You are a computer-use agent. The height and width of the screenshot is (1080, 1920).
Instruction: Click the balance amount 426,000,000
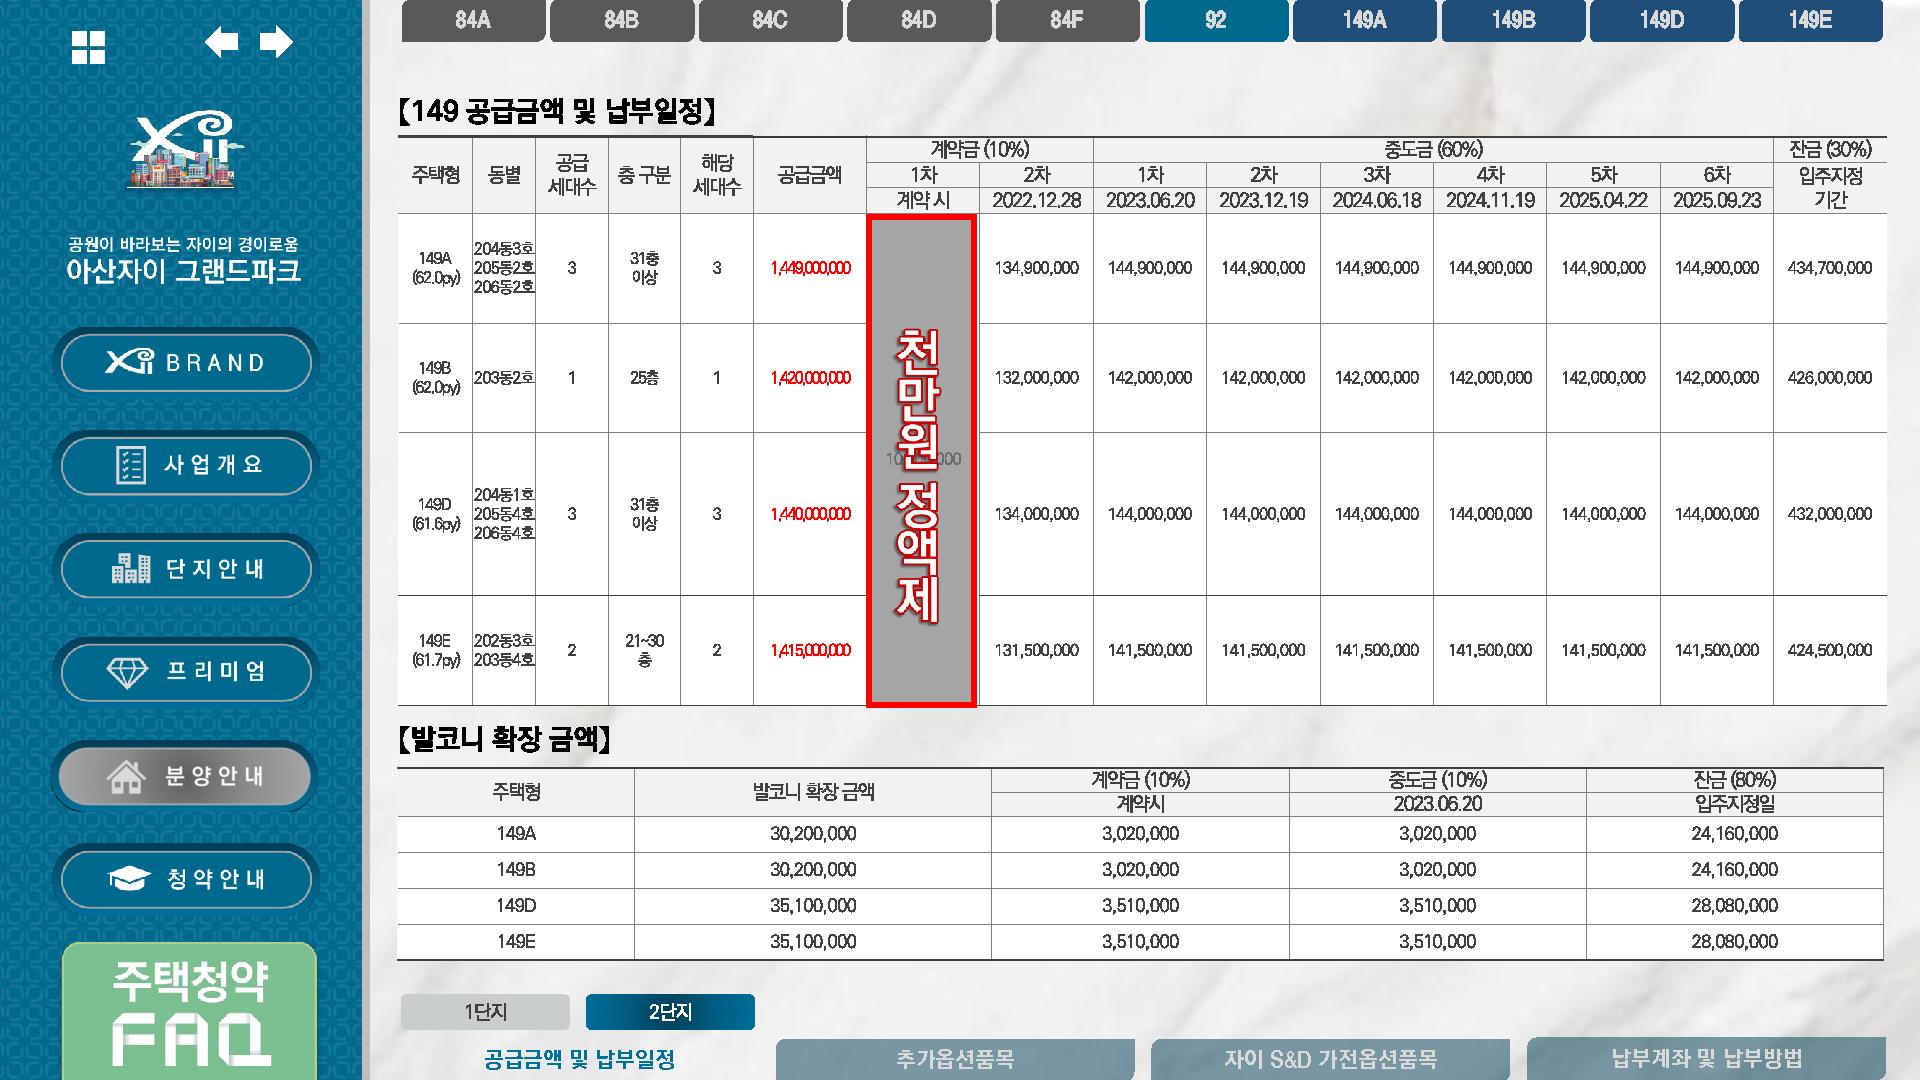coord(1830,378)
